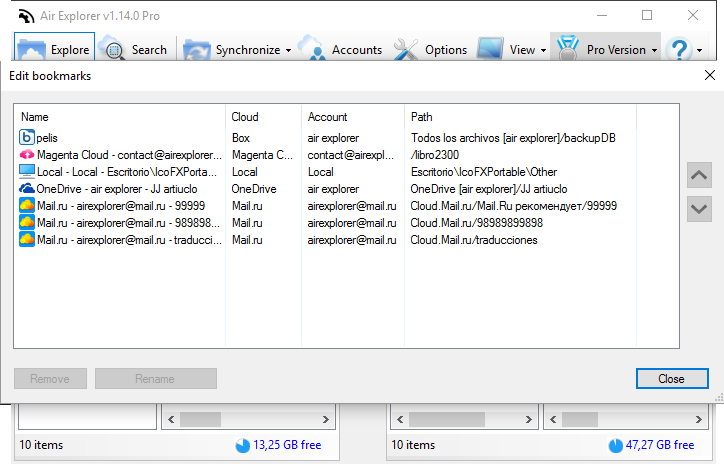
Task: Select the pelis bookmark
Action: pyautogui.click(x=47, y=138)
